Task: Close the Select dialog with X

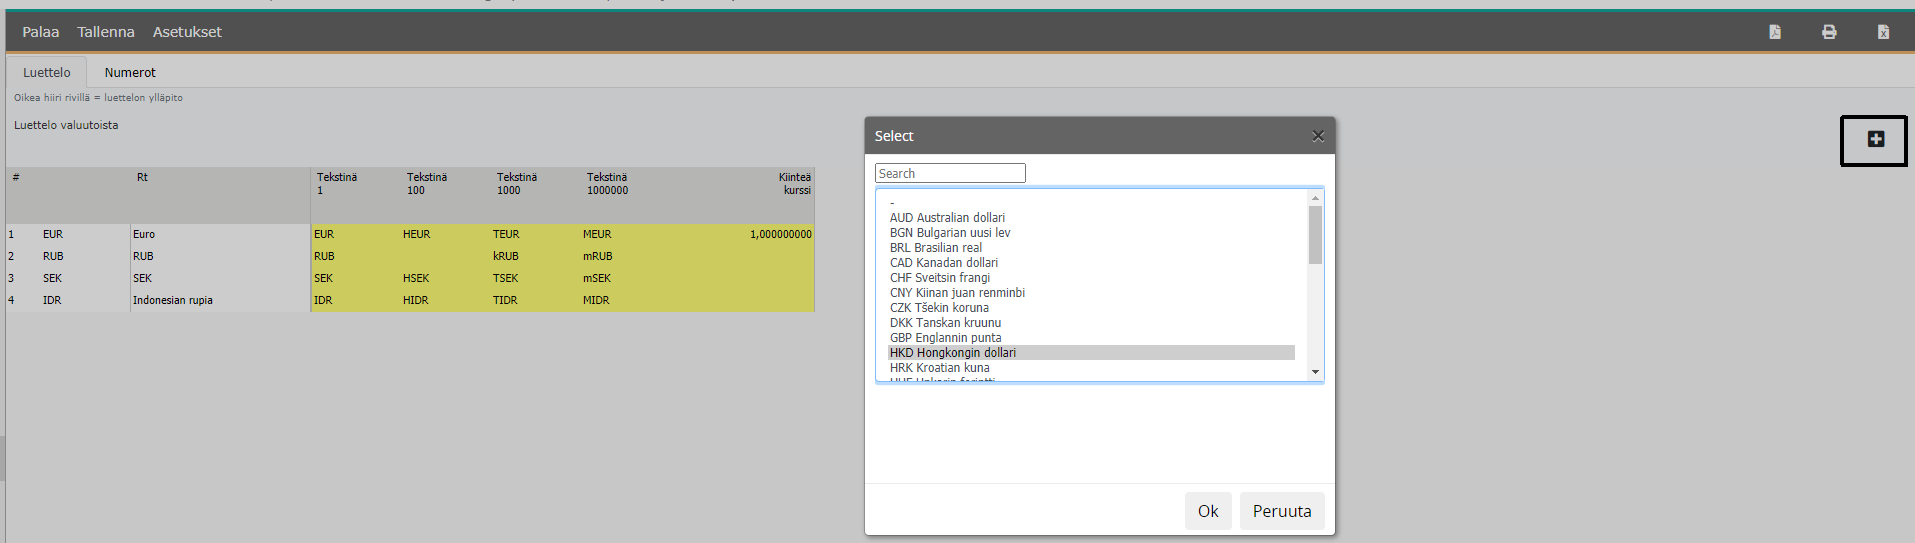Action: point(1318,136)
